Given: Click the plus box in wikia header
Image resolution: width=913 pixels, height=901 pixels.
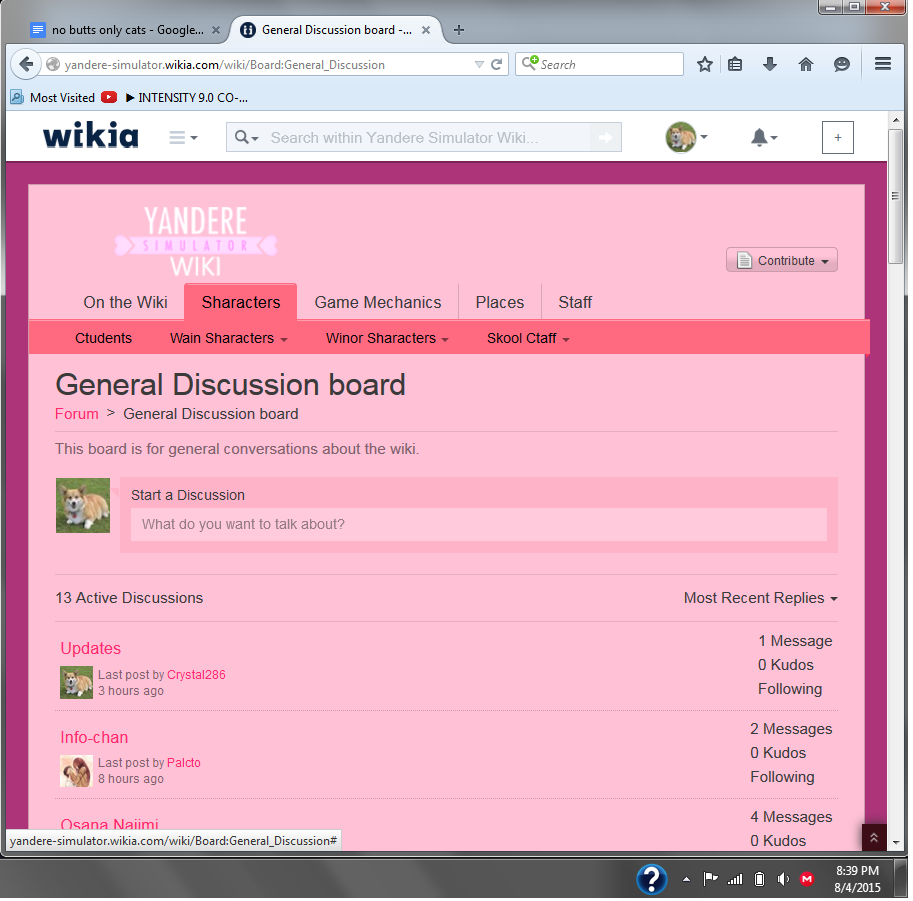Looking at the screenshot, I should [x=837, y=137].
